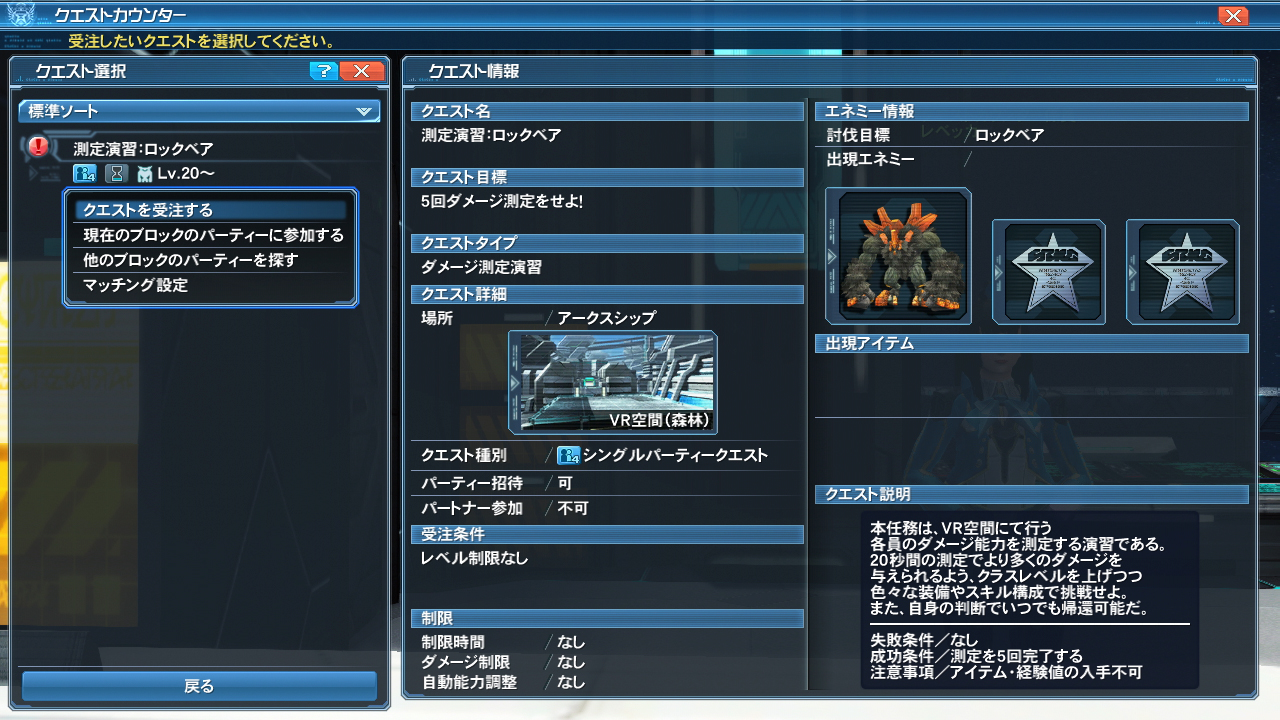Click the first silver star enemy placeholder
Viewport: 1280px width, 720px height.
(1048, 272)
